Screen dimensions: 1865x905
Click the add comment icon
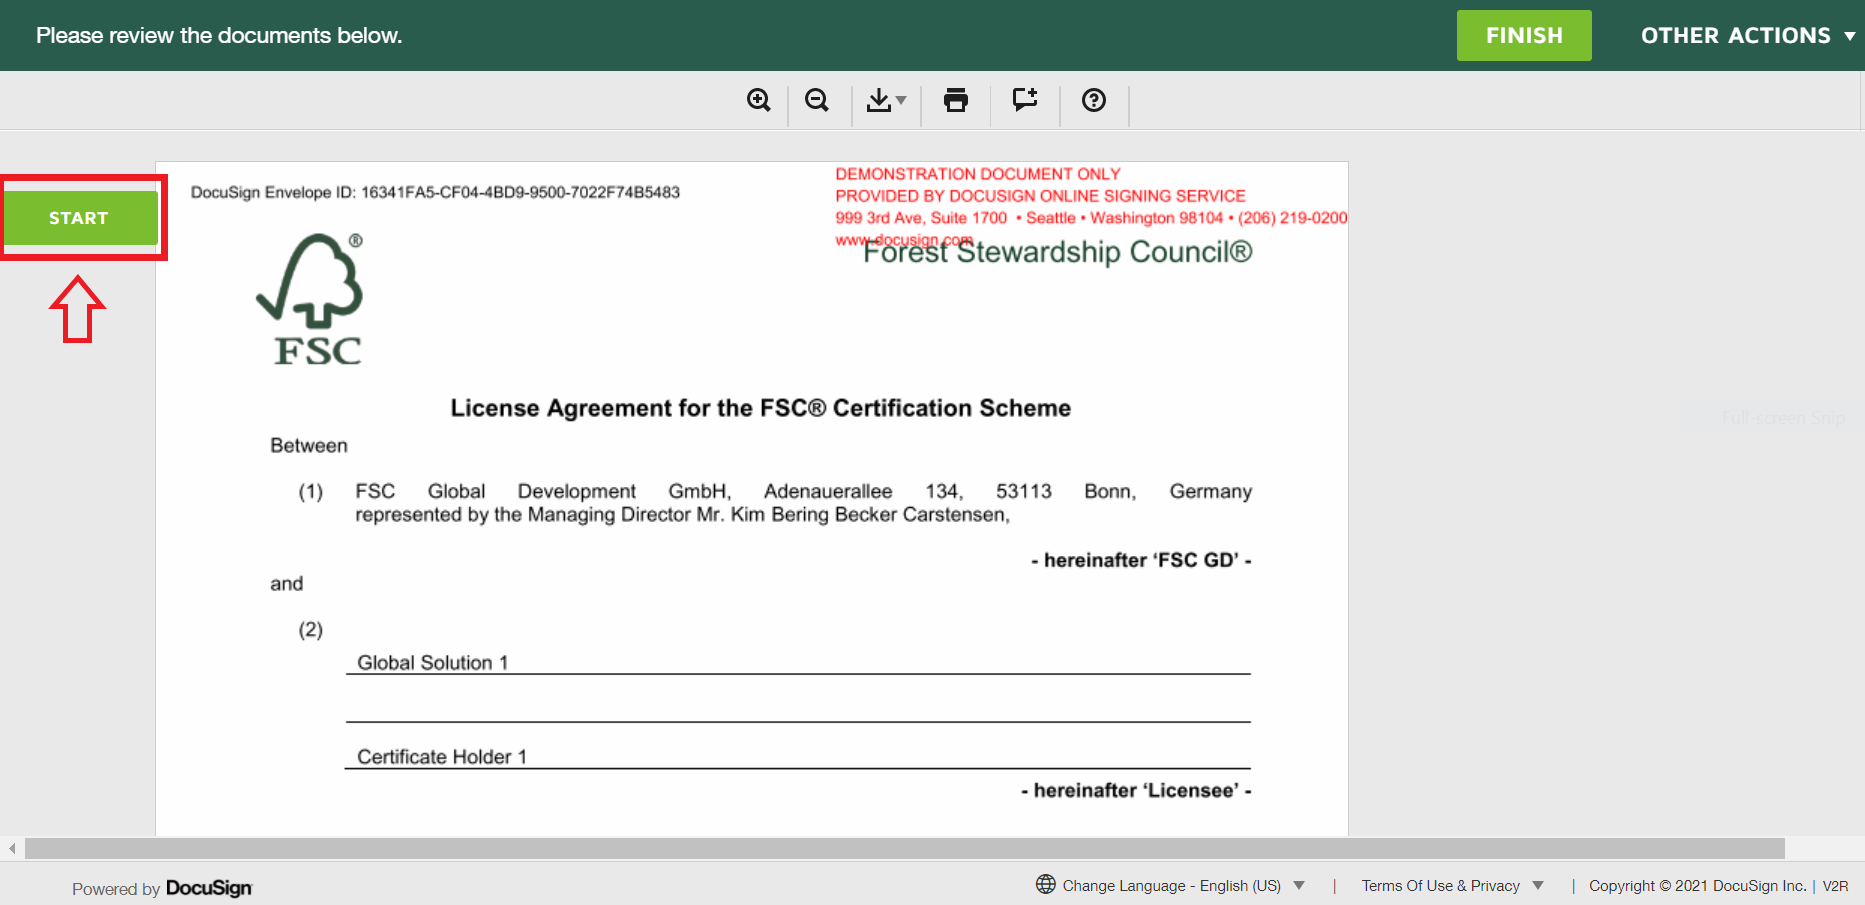click(1025, 100)
